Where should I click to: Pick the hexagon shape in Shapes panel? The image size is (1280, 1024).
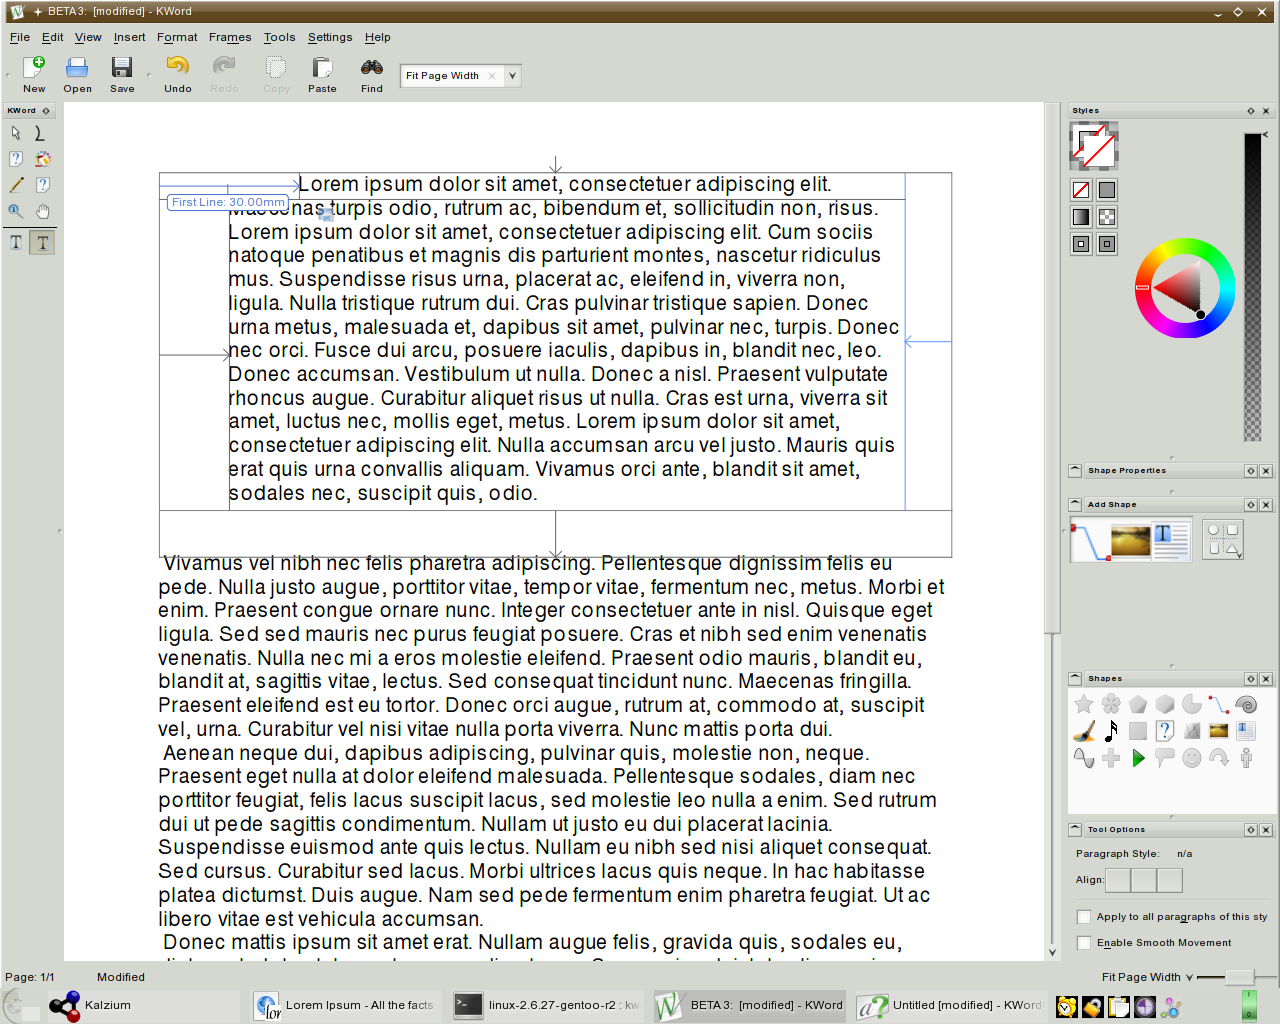(1165, 705)
